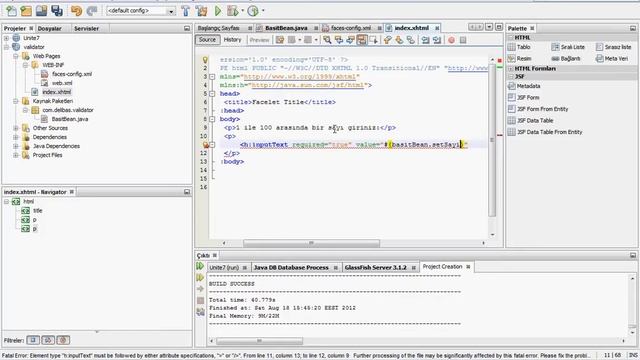Screen dimensions: 640x360
Task: Click the Source view button
Action: (207, 40)
